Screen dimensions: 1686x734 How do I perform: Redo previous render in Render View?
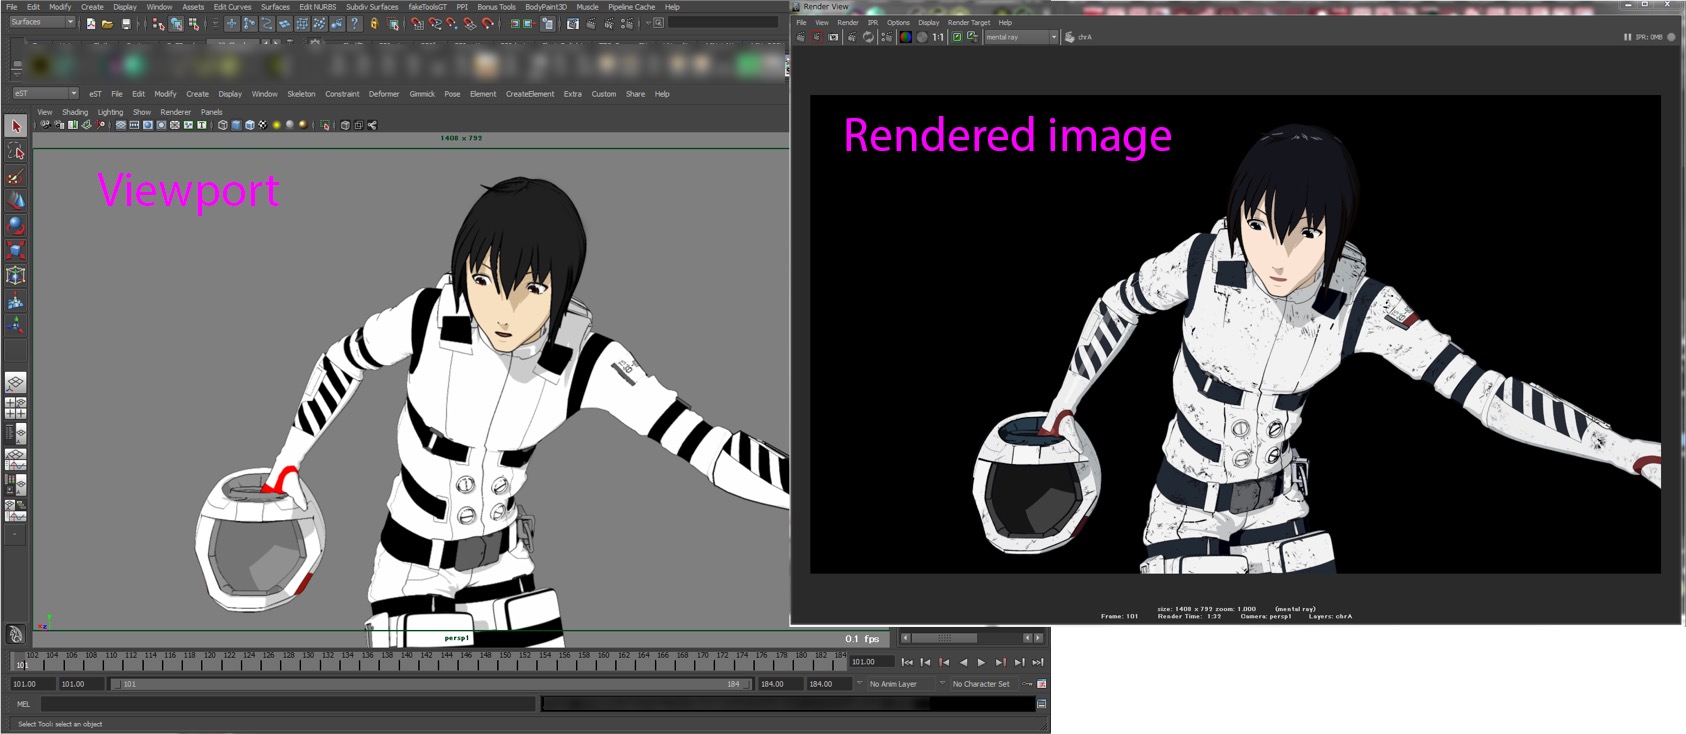click(x=800, y=37)
